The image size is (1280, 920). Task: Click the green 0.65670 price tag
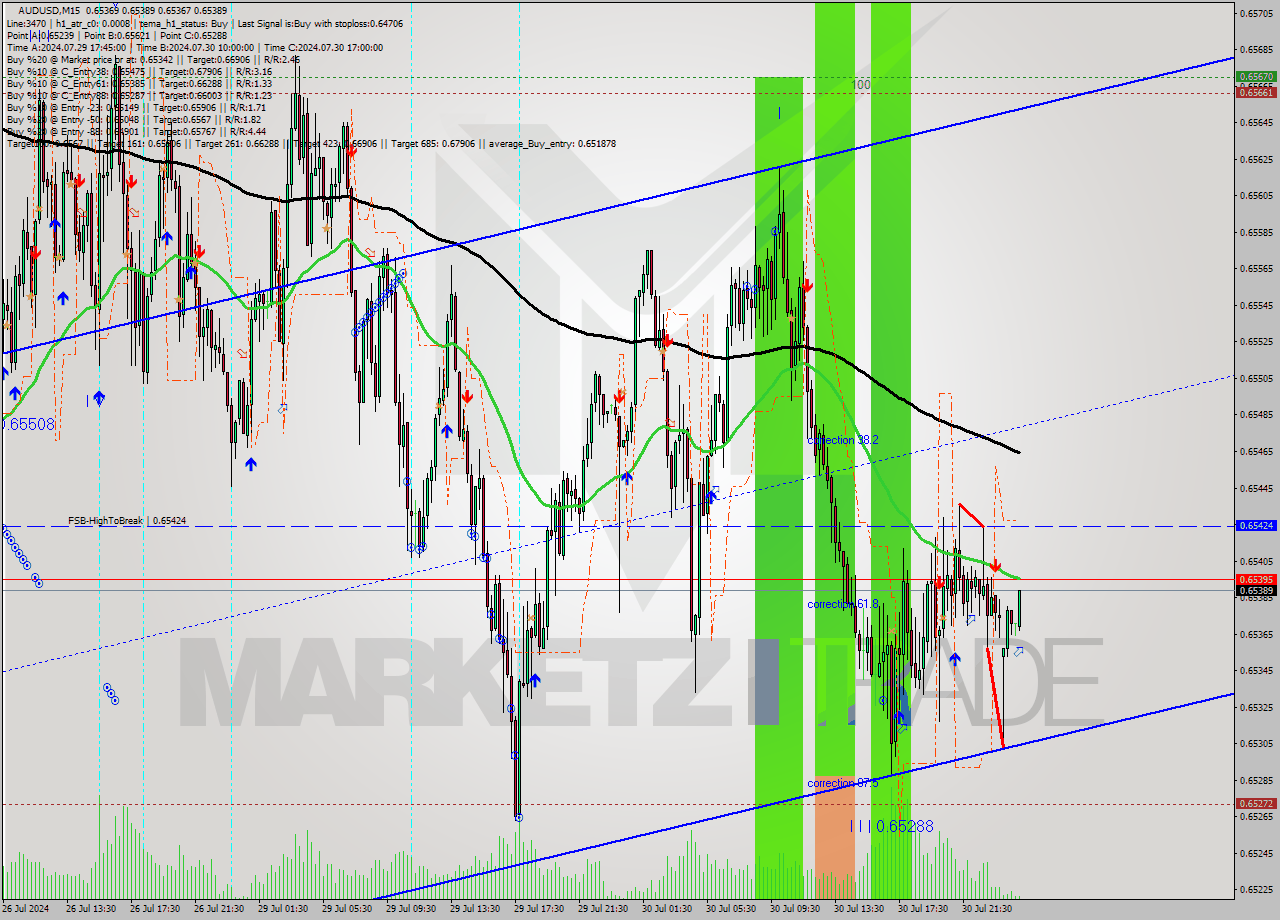[1256, 76]
